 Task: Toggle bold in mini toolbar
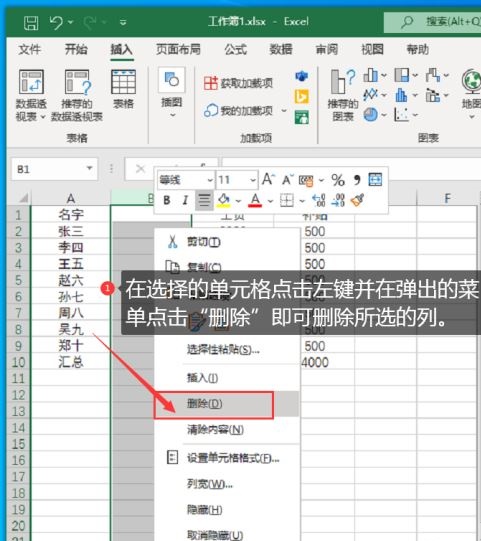coord(167,200)
